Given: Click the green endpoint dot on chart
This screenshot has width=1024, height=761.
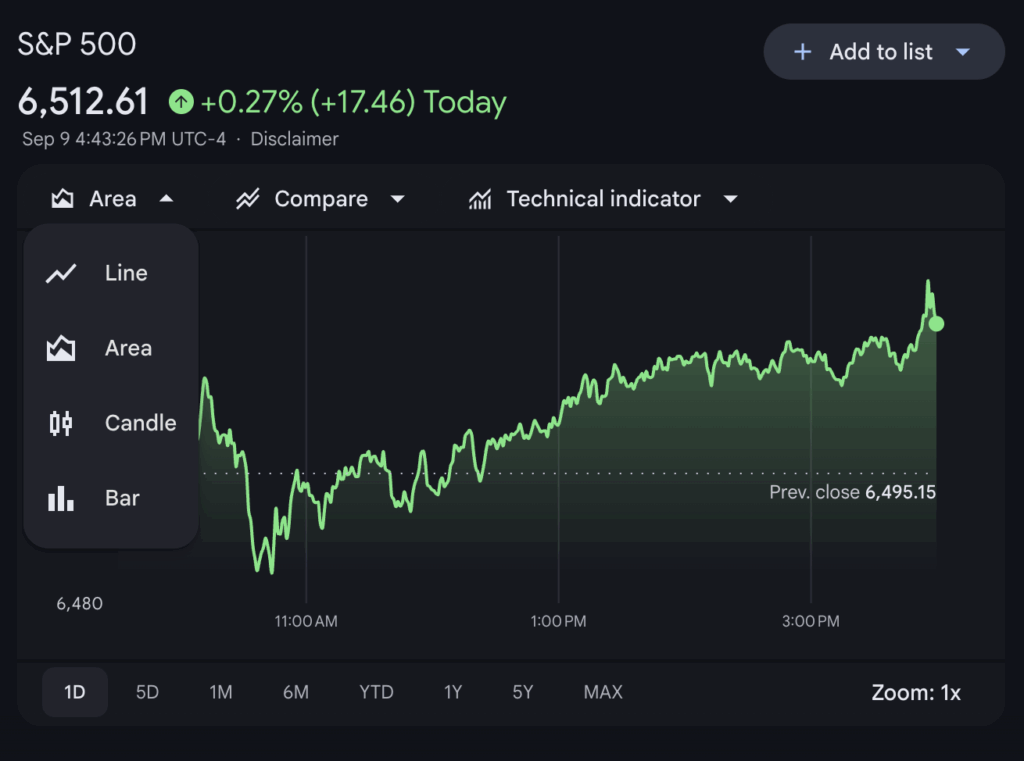Looking at the screenshot, I should pyautogui.click(x=936, y=323).
